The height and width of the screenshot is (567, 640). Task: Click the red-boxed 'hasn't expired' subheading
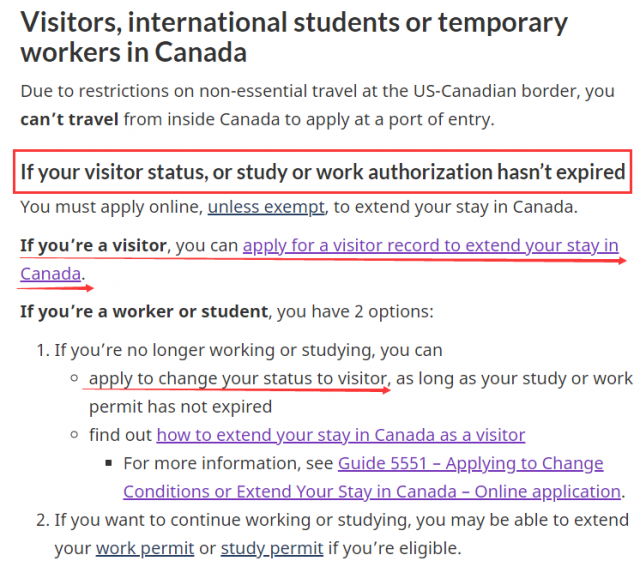click(x=322, y=172)
